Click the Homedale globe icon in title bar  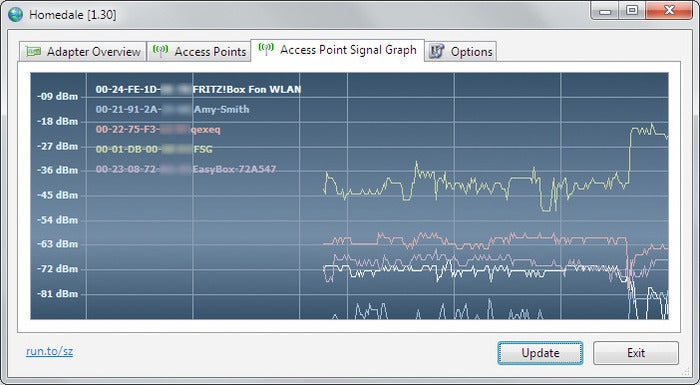pyautogui.click(x=15, y=15)
